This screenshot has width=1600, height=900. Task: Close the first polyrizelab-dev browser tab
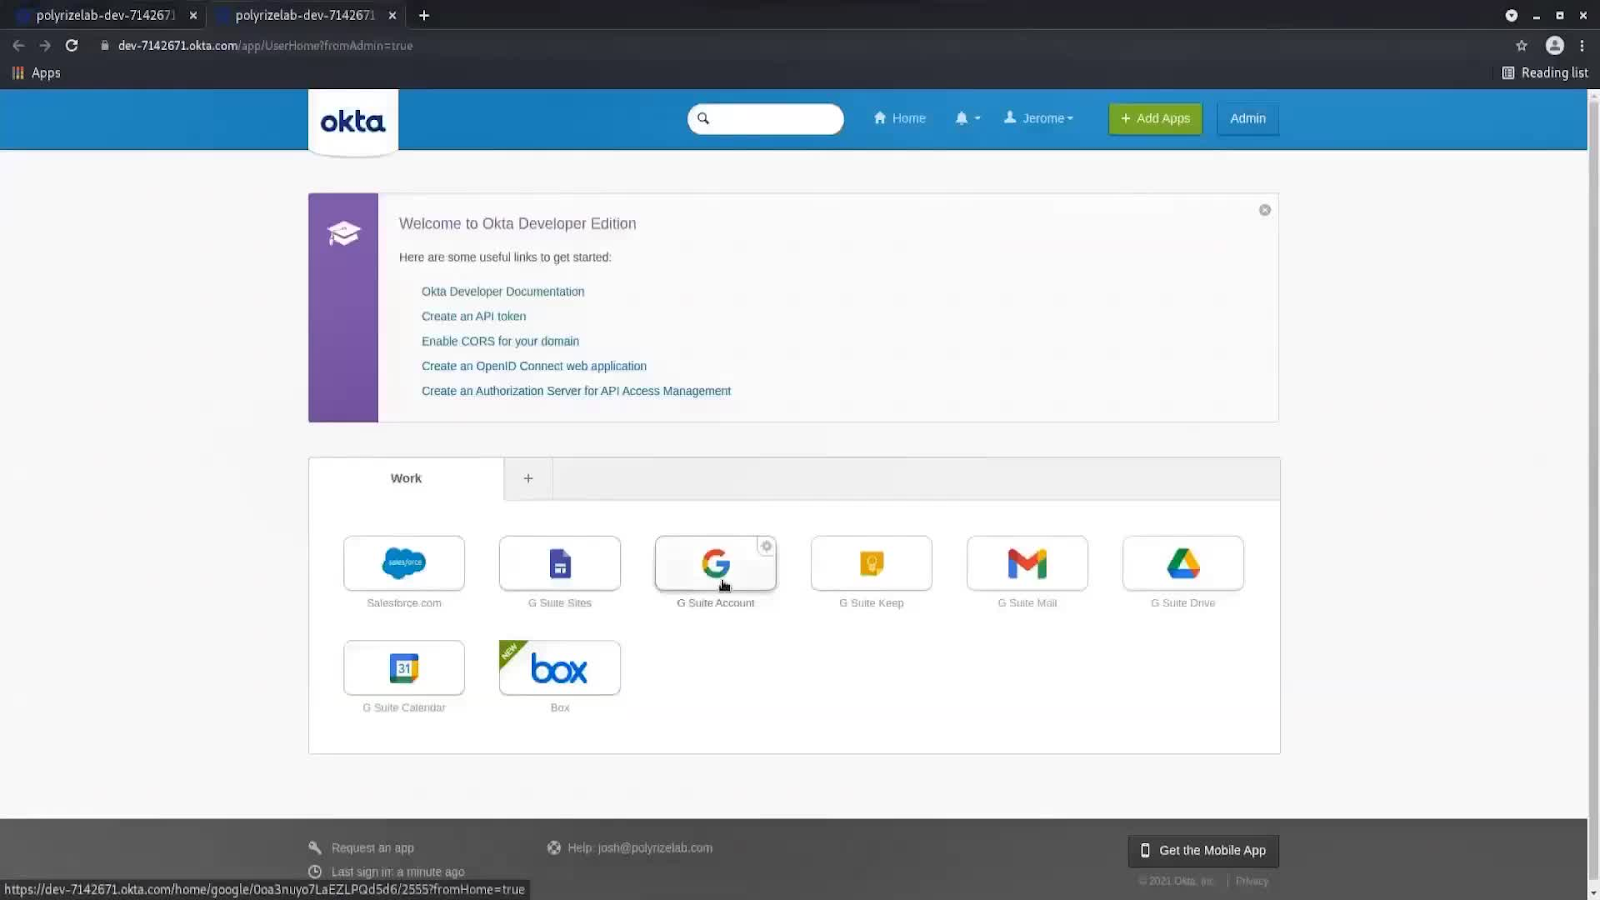pos(193,15)
